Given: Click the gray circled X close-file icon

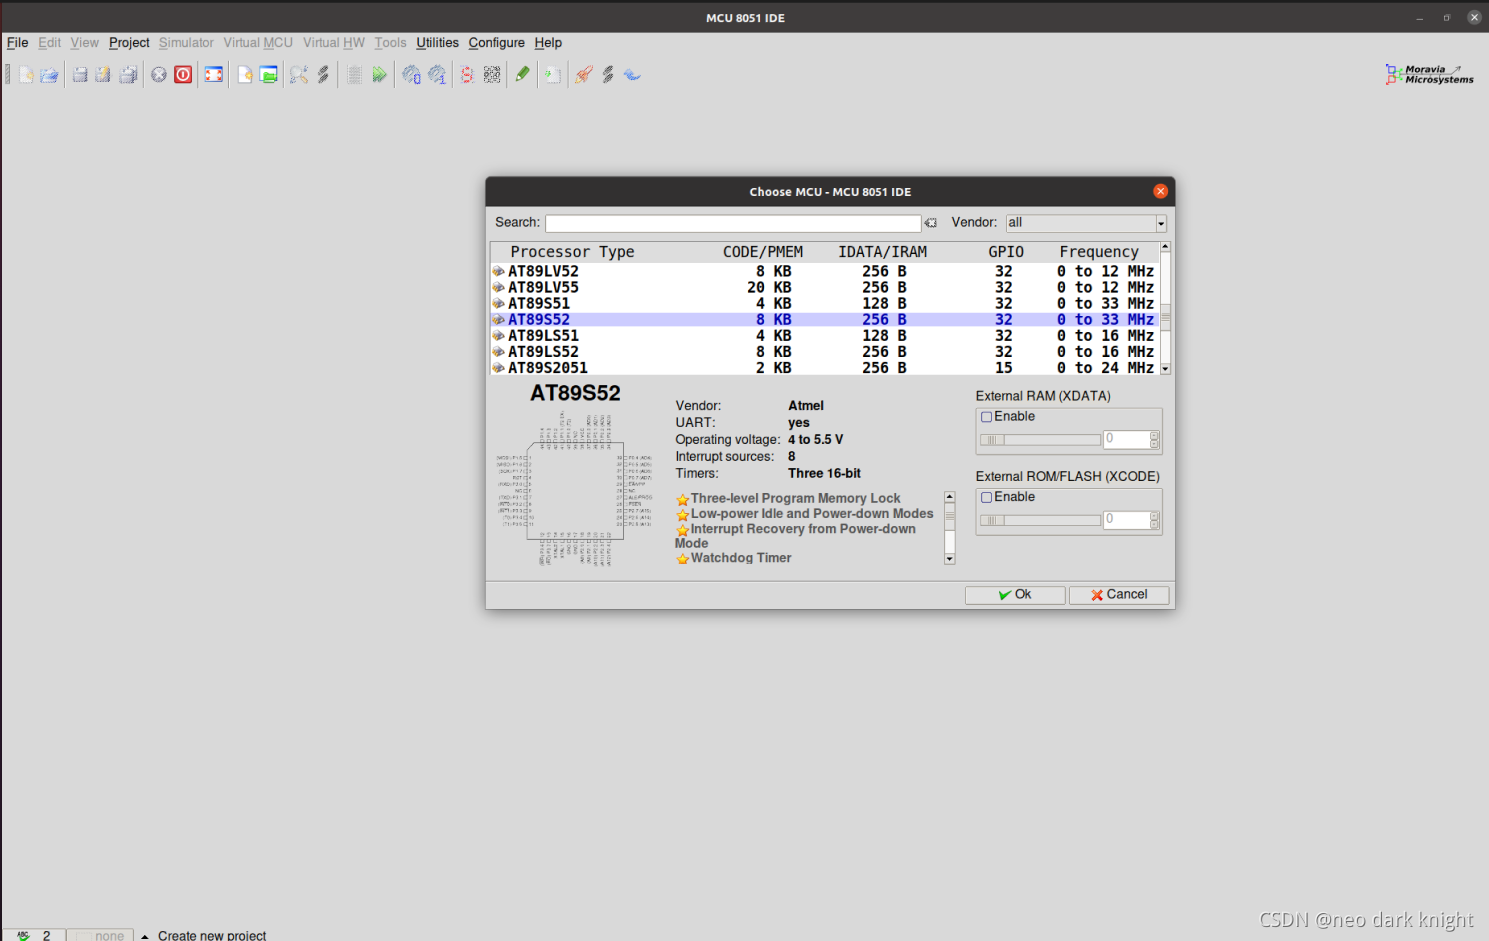Looking at the screenshot, I should [159, 75].
